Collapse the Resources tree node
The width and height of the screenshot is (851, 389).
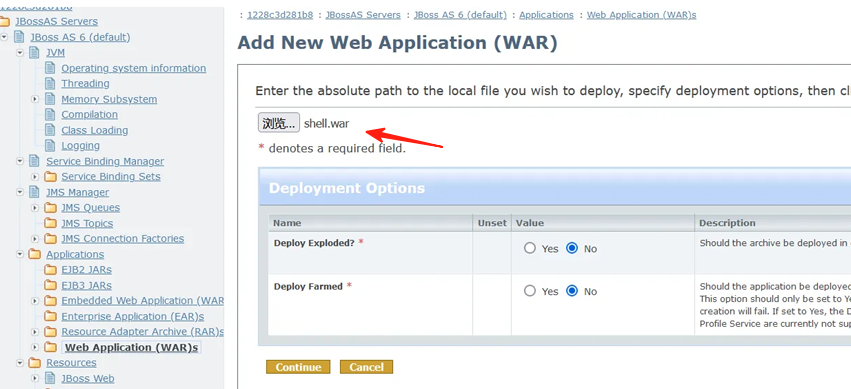coord(20,362)
